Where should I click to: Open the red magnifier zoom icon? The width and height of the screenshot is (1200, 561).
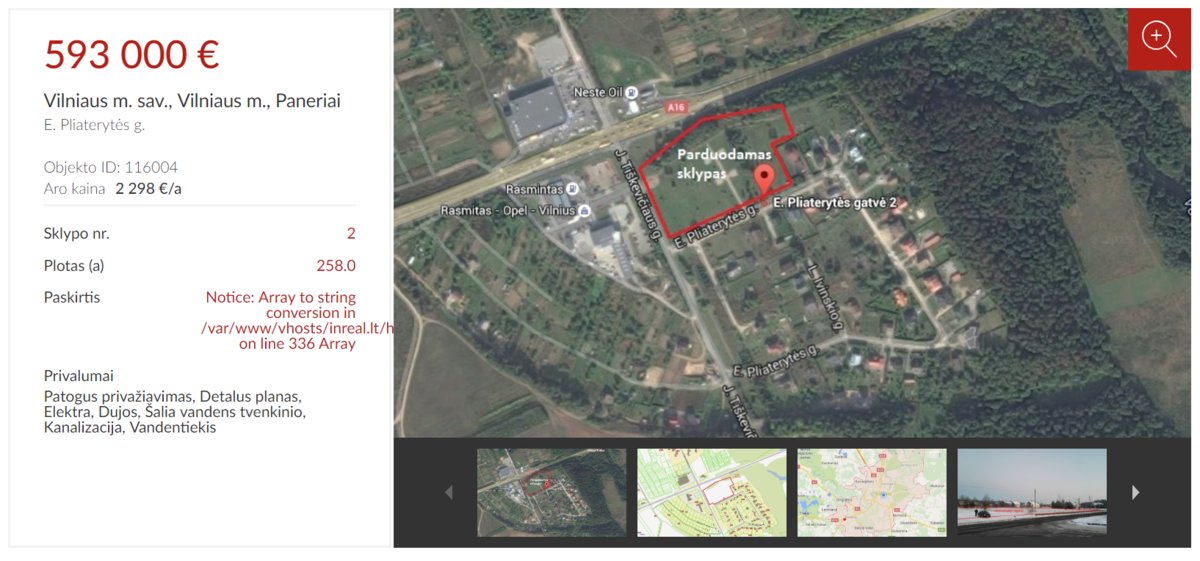click(1159, 40)
